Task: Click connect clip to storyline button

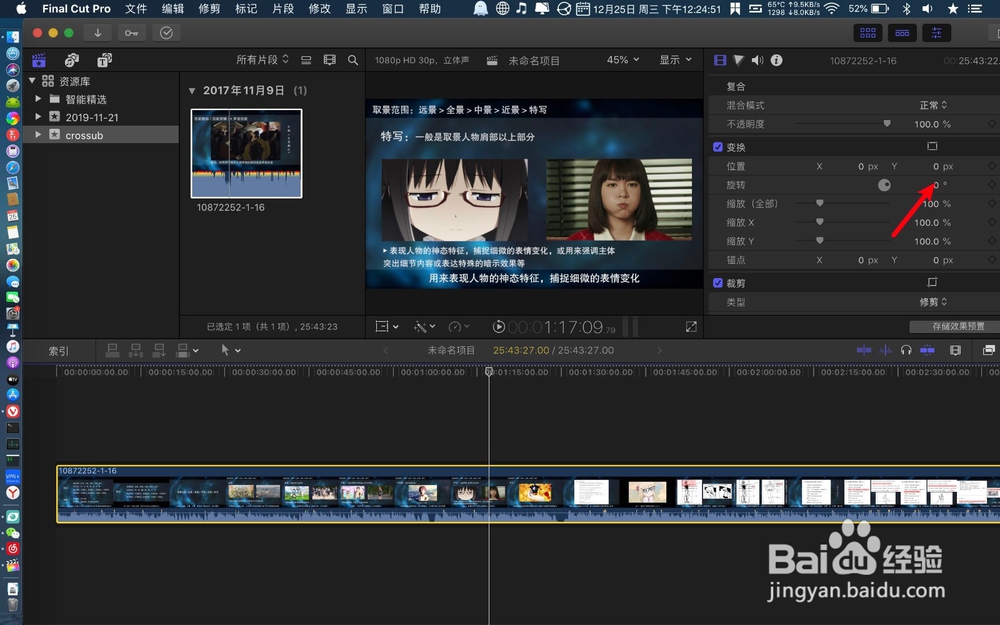Action: (x=112, y=349)
